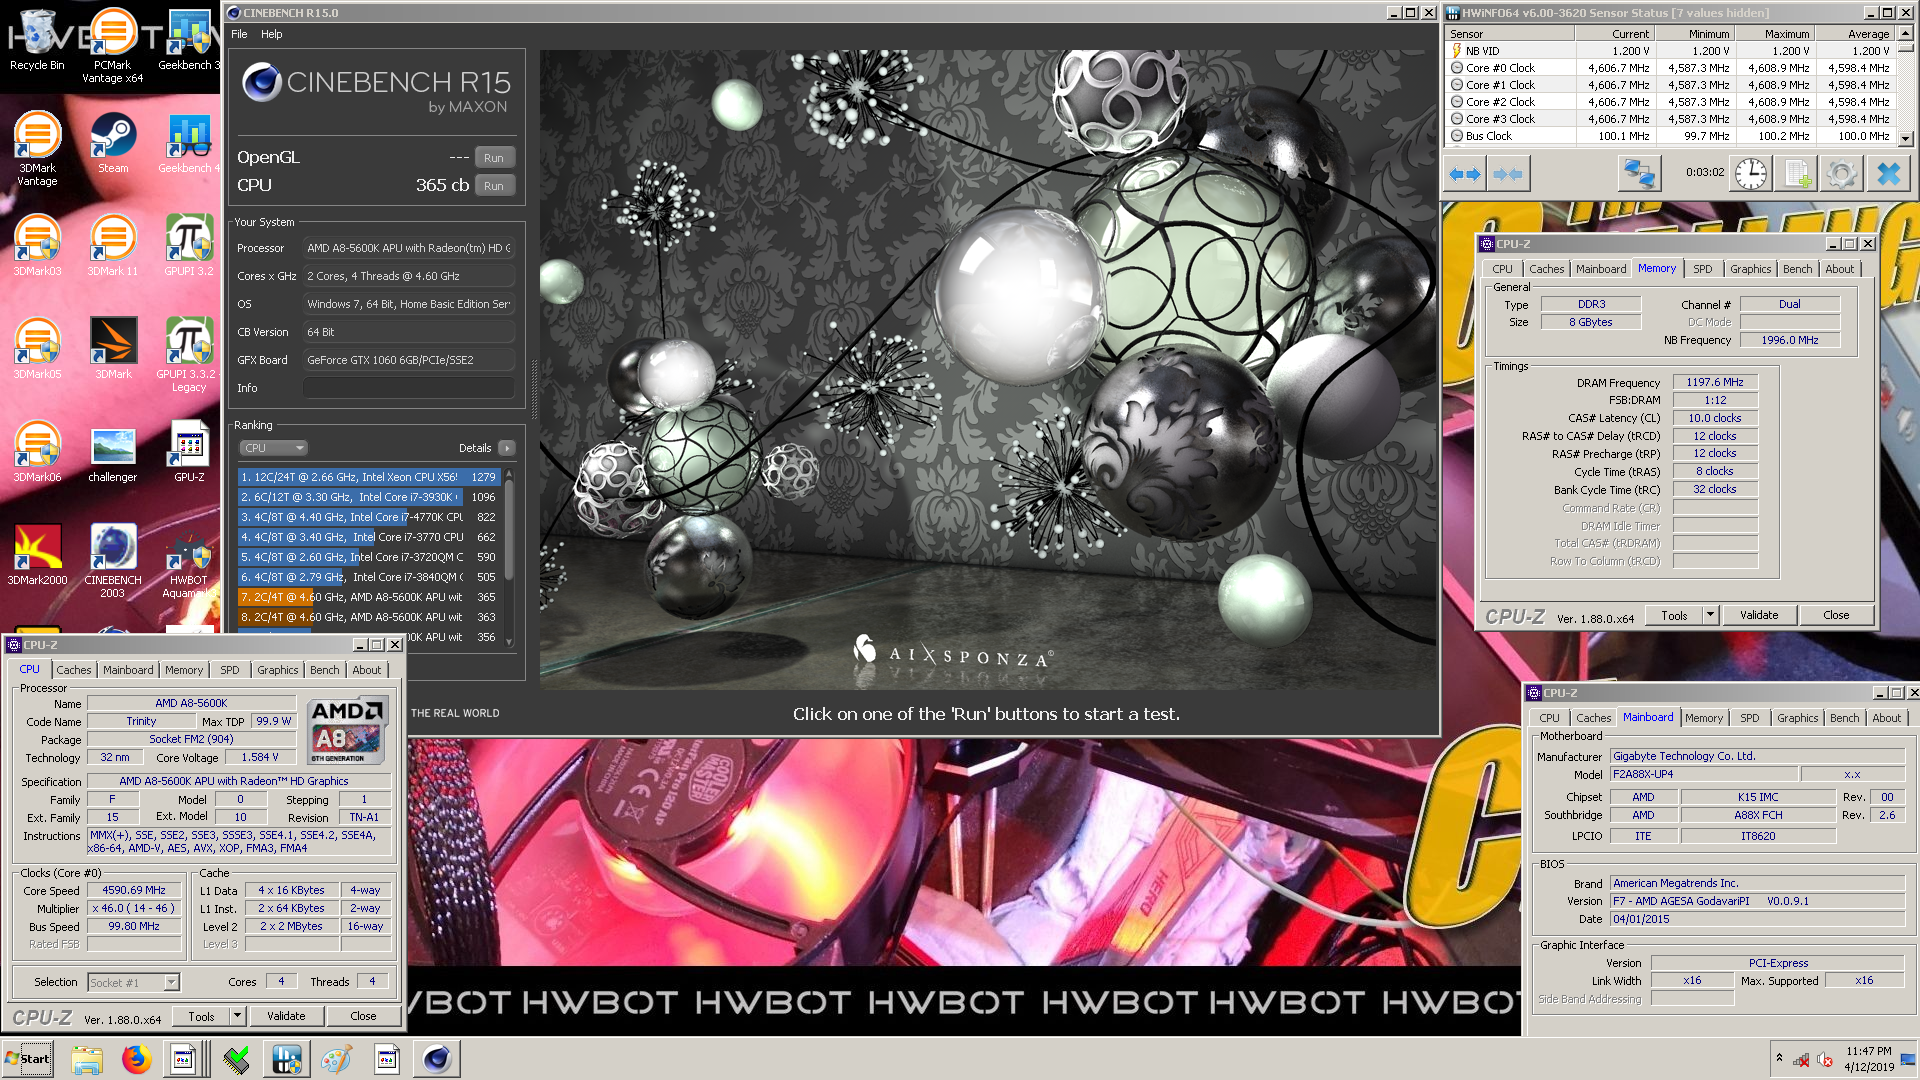
Task: Open Caches tab in CPU-Z Mainboard window
Action: pyautogui.click(x=1593, y=718)
